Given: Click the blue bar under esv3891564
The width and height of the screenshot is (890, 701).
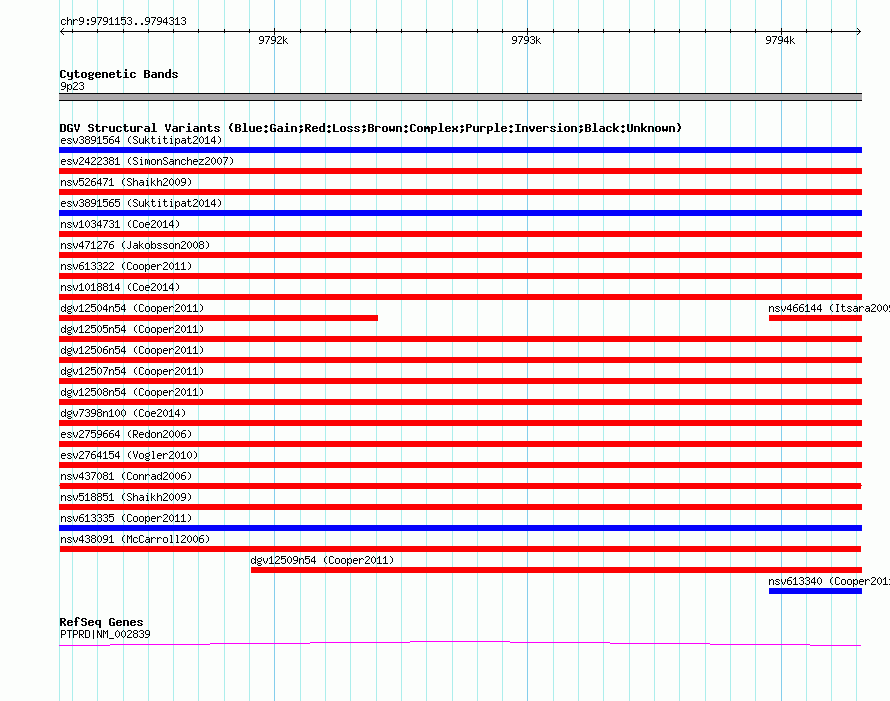Looking at the screenshot, I should click(x=460, y=150).
